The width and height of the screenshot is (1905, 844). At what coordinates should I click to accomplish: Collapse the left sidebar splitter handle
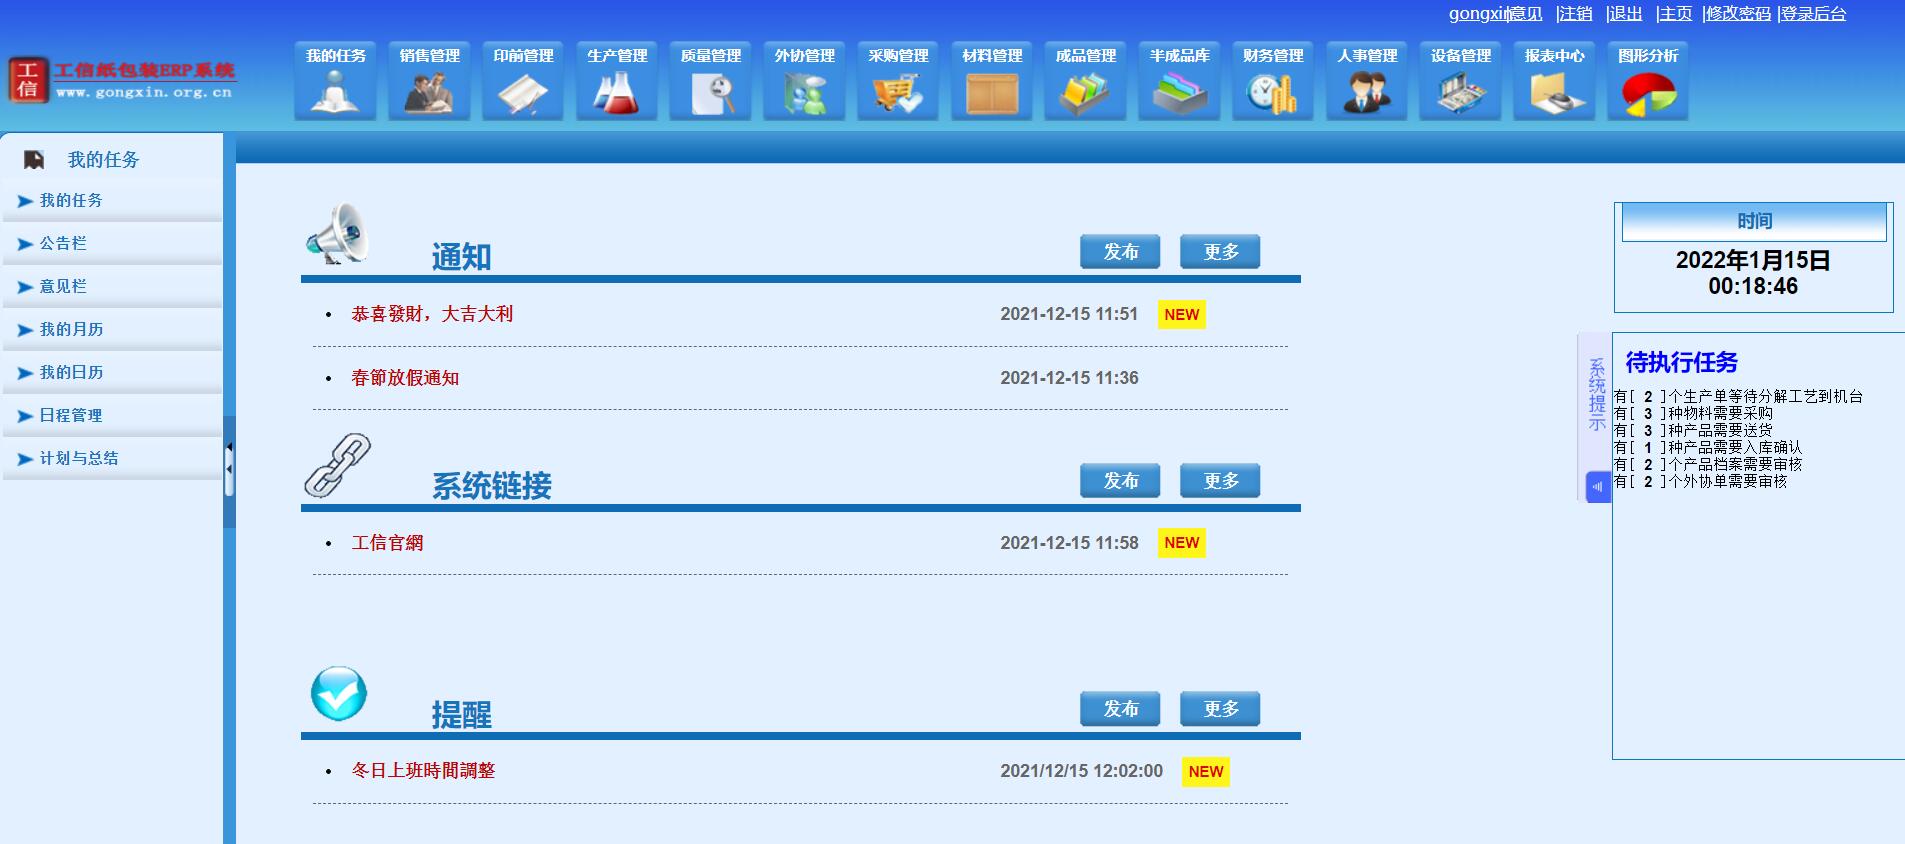click(x=229, y=471)
